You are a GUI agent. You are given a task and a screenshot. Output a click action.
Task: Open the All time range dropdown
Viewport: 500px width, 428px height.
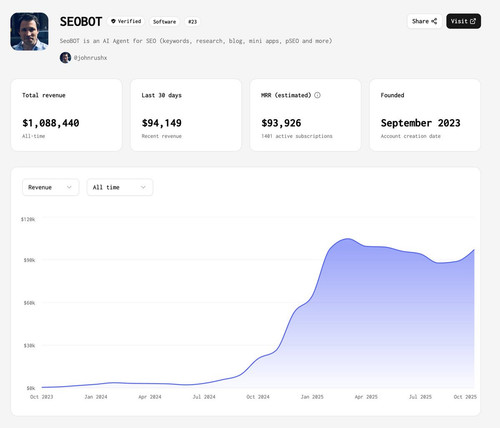[120, 187]
